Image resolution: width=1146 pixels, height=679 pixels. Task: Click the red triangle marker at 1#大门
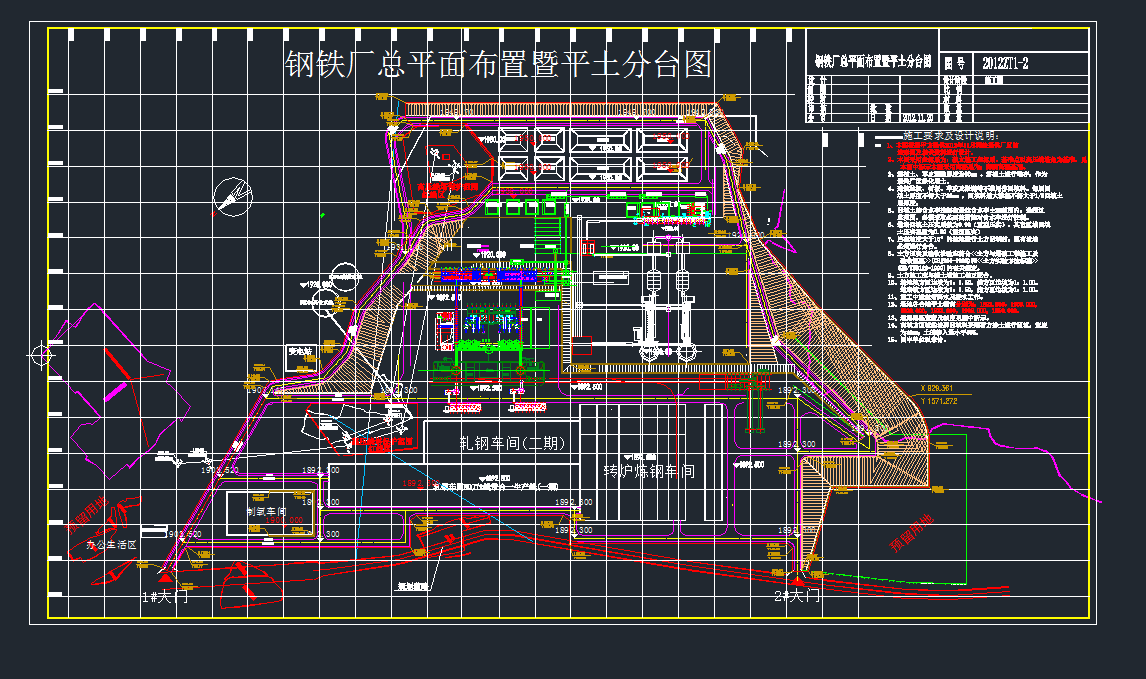[165, 578]
